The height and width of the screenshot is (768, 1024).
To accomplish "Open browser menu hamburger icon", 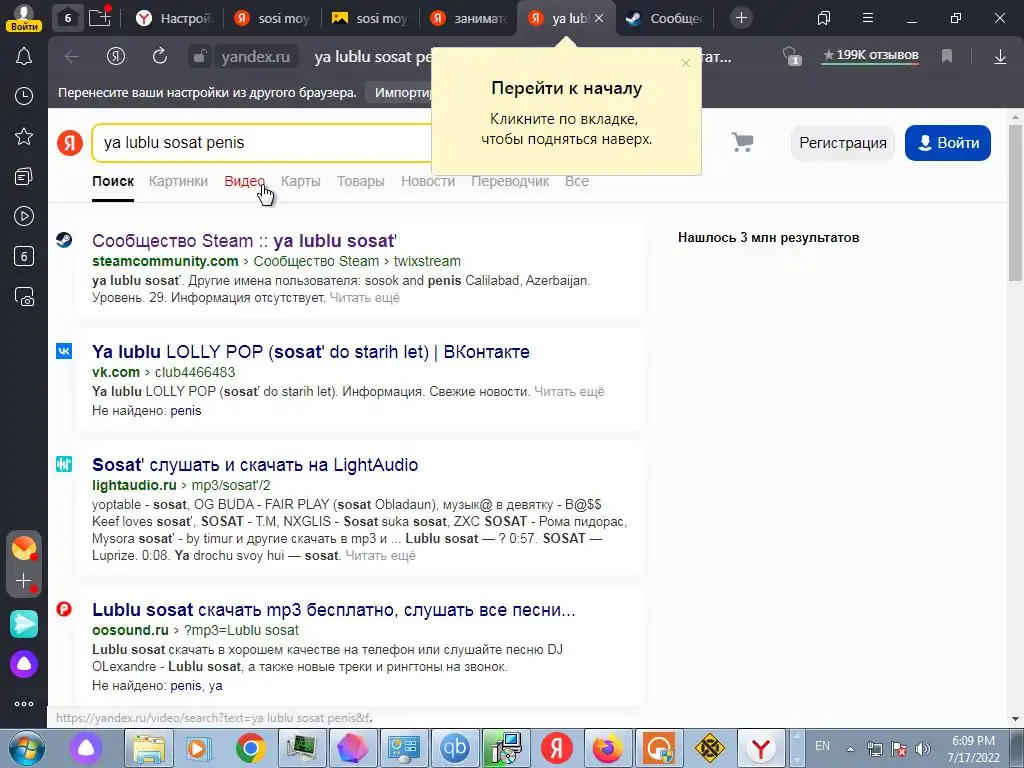I will pos(868,18).
